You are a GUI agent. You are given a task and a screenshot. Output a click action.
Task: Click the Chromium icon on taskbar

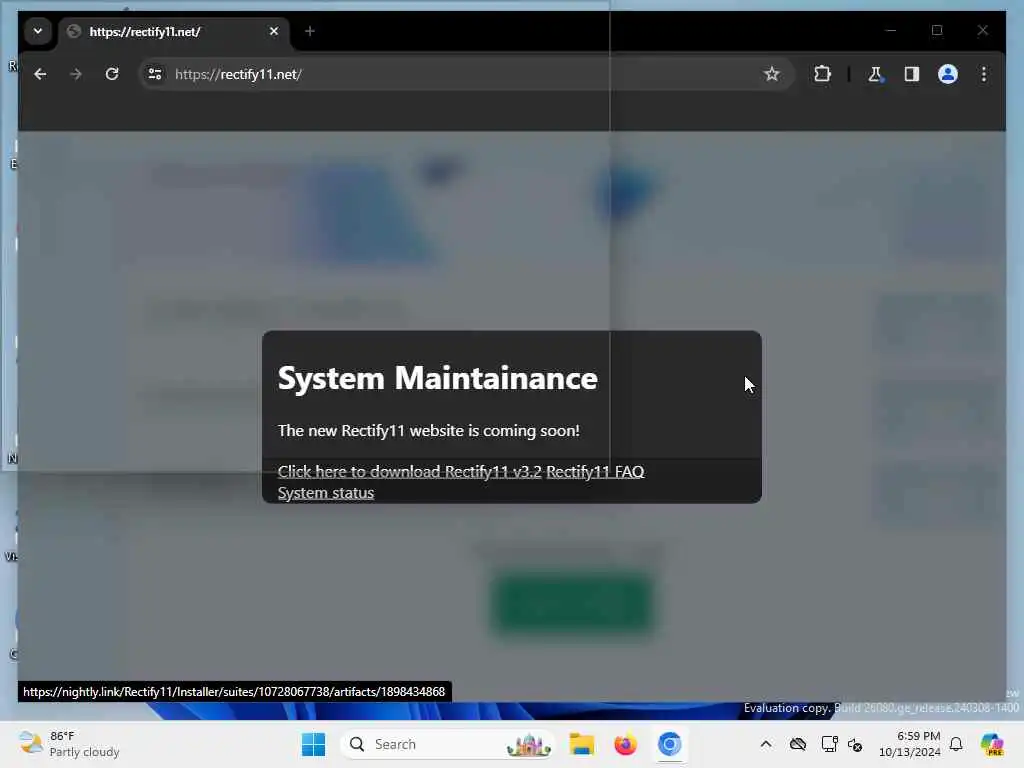click(x=669, y=744)
